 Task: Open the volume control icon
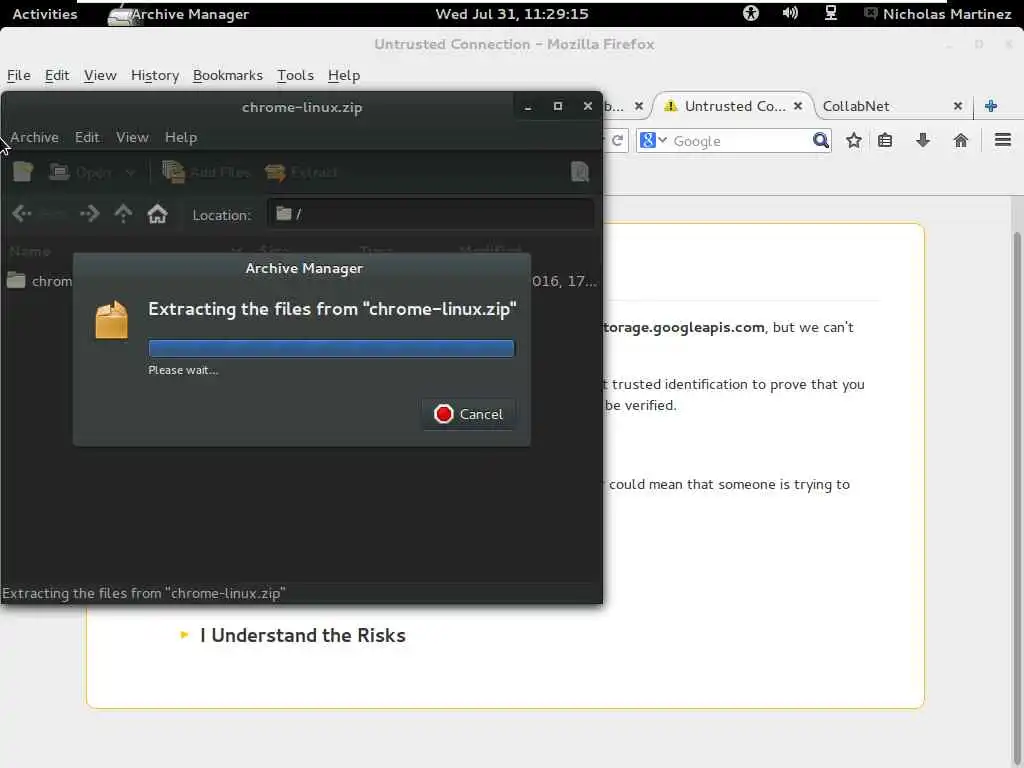(x=790, y=13)
